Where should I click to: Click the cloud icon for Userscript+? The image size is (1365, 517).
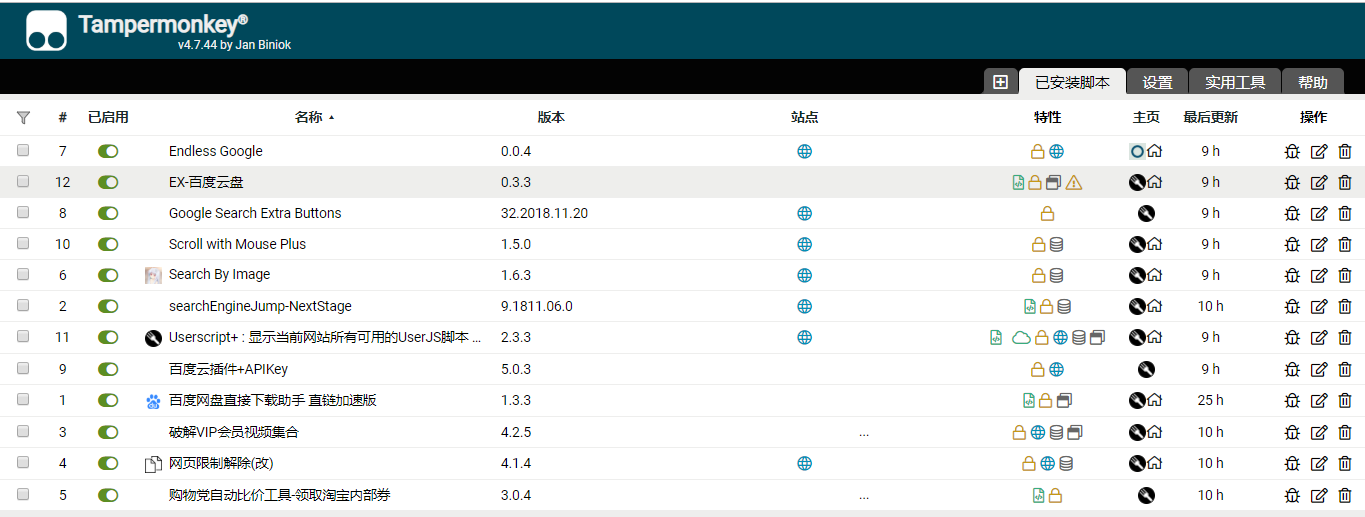pos(1021,338)
